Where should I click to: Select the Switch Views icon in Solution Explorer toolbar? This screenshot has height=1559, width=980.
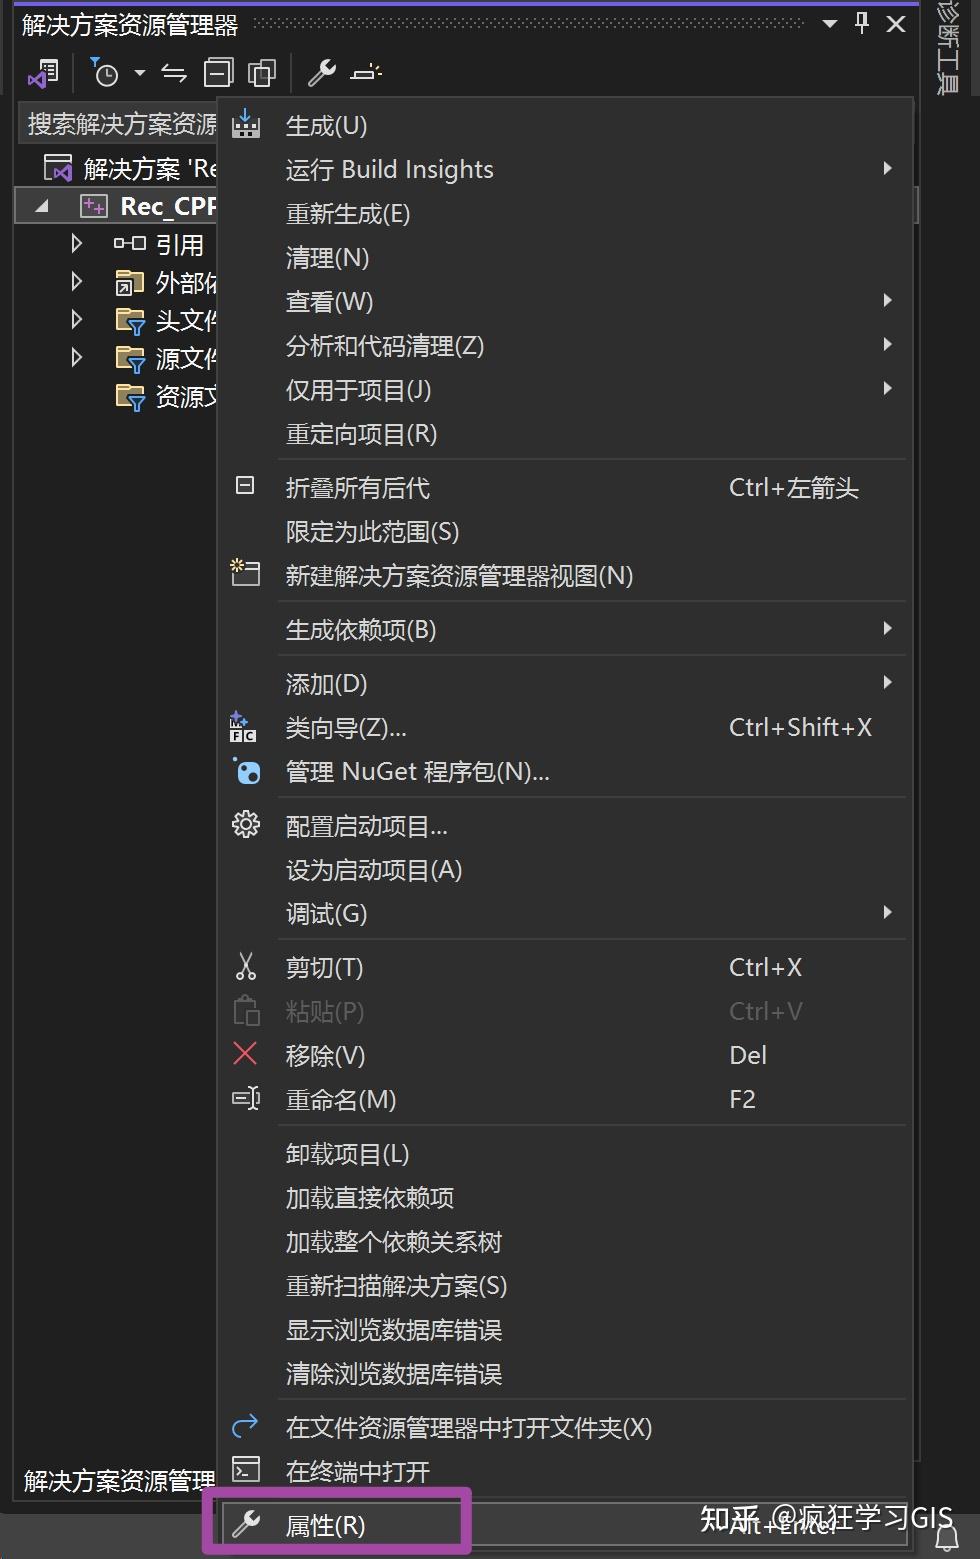coord(42,72)
